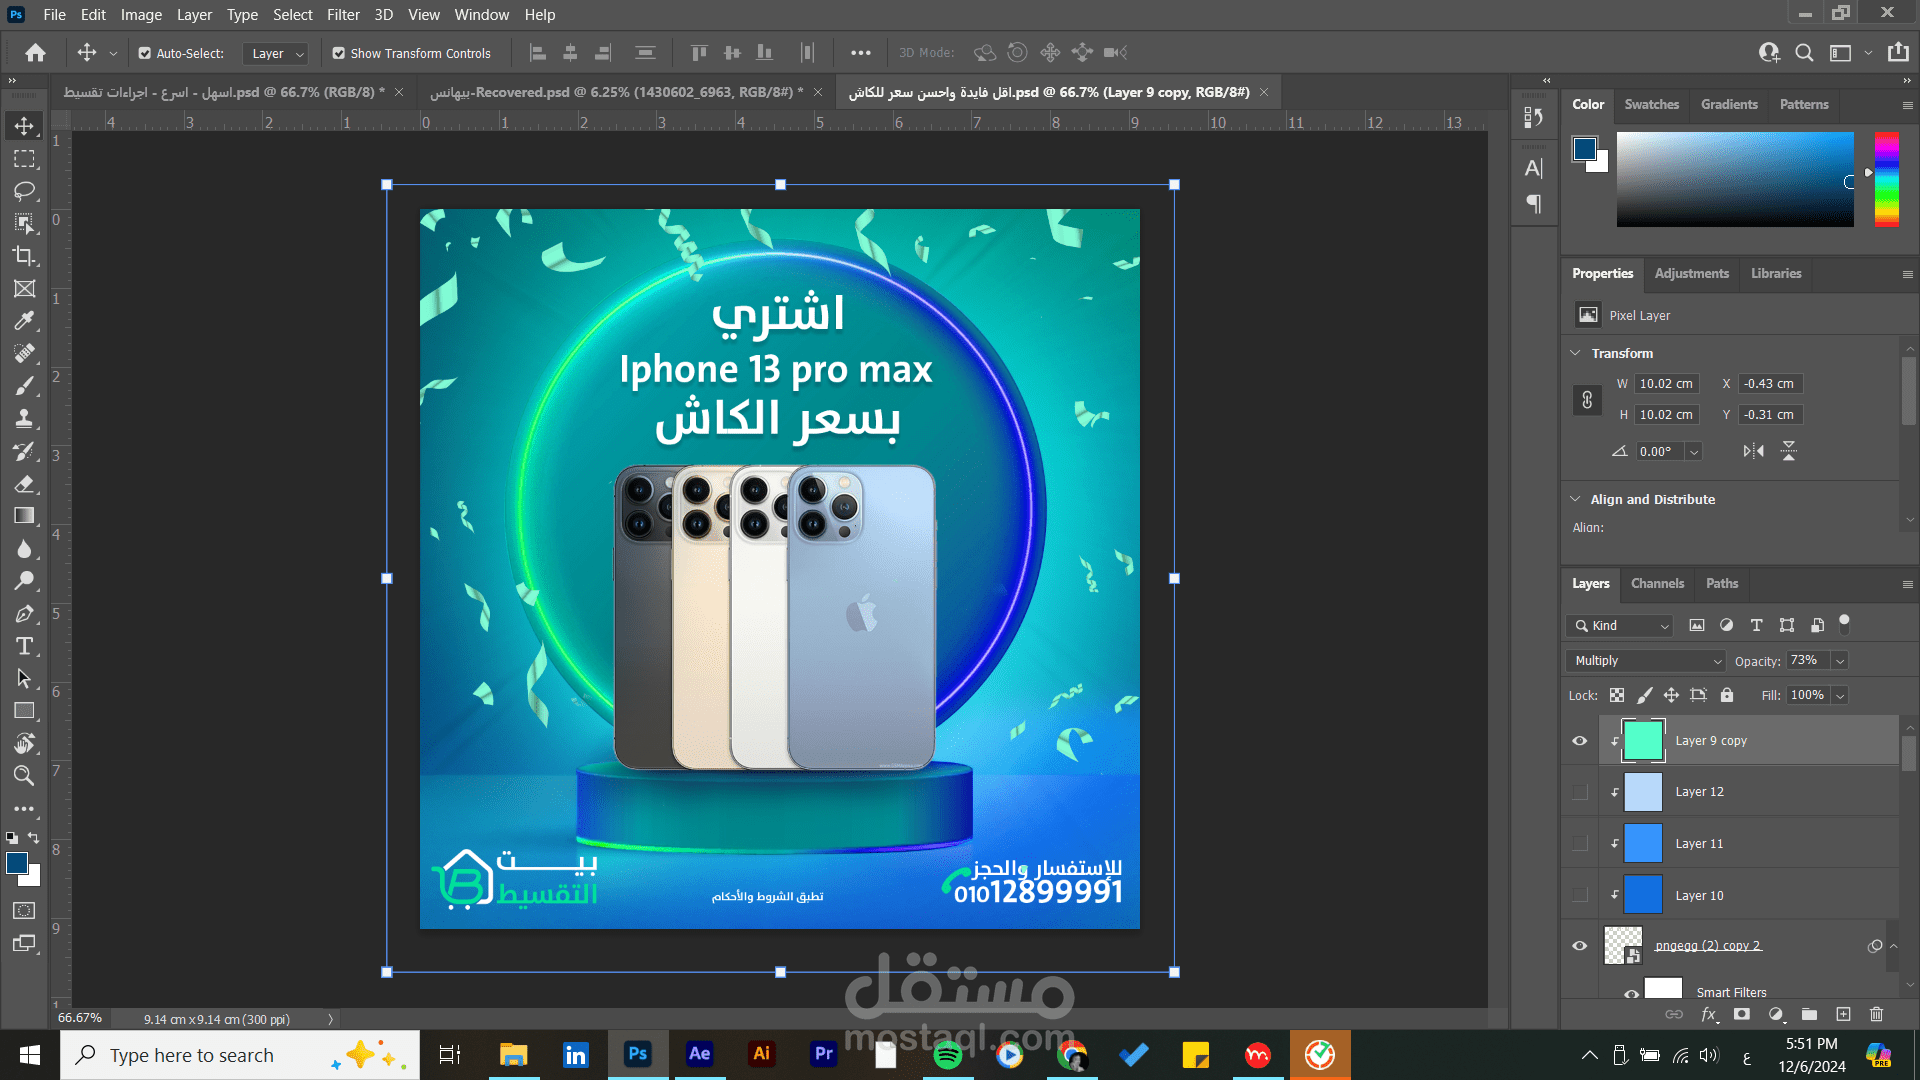Open the Multiply blend mode dropdown

click(1645, 661)
